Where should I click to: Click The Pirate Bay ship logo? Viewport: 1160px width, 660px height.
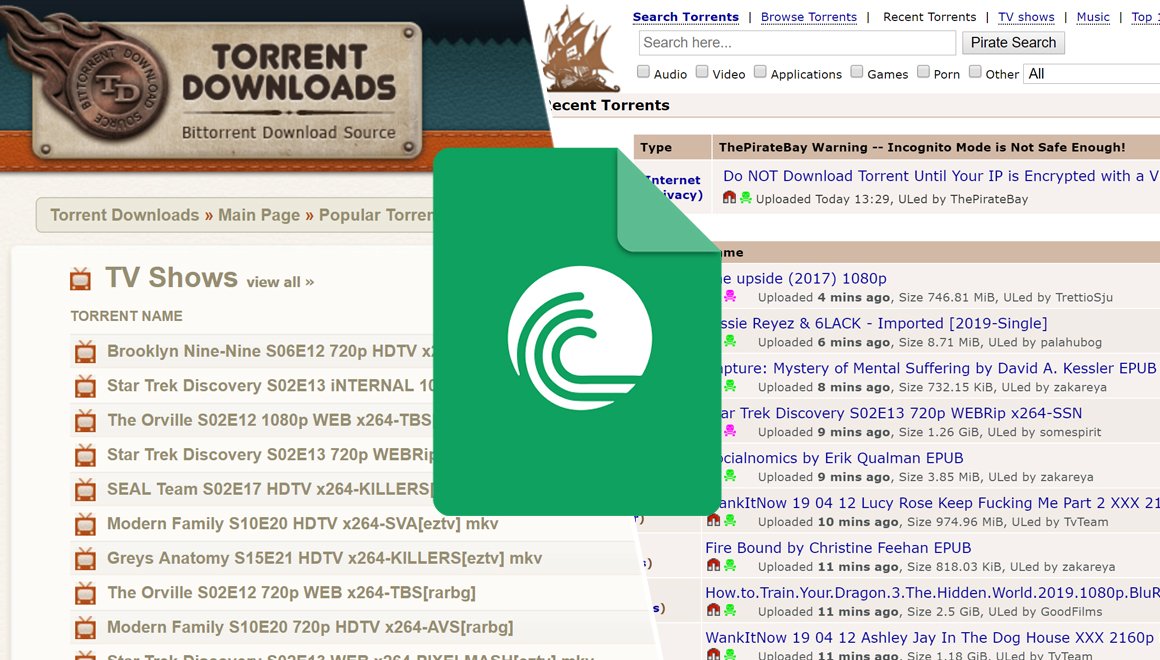click(581, 49)
